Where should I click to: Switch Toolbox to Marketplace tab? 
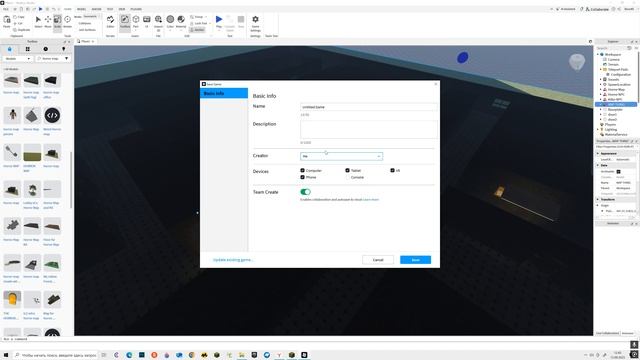click(9, 49)
